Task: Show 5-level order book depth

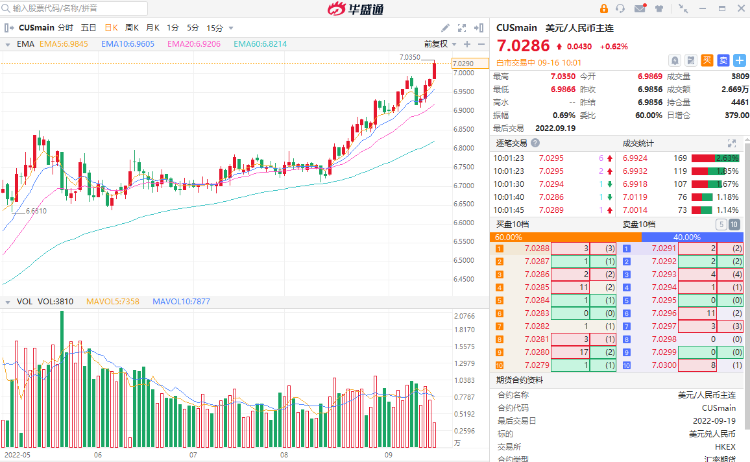Action: click(721, 224)
